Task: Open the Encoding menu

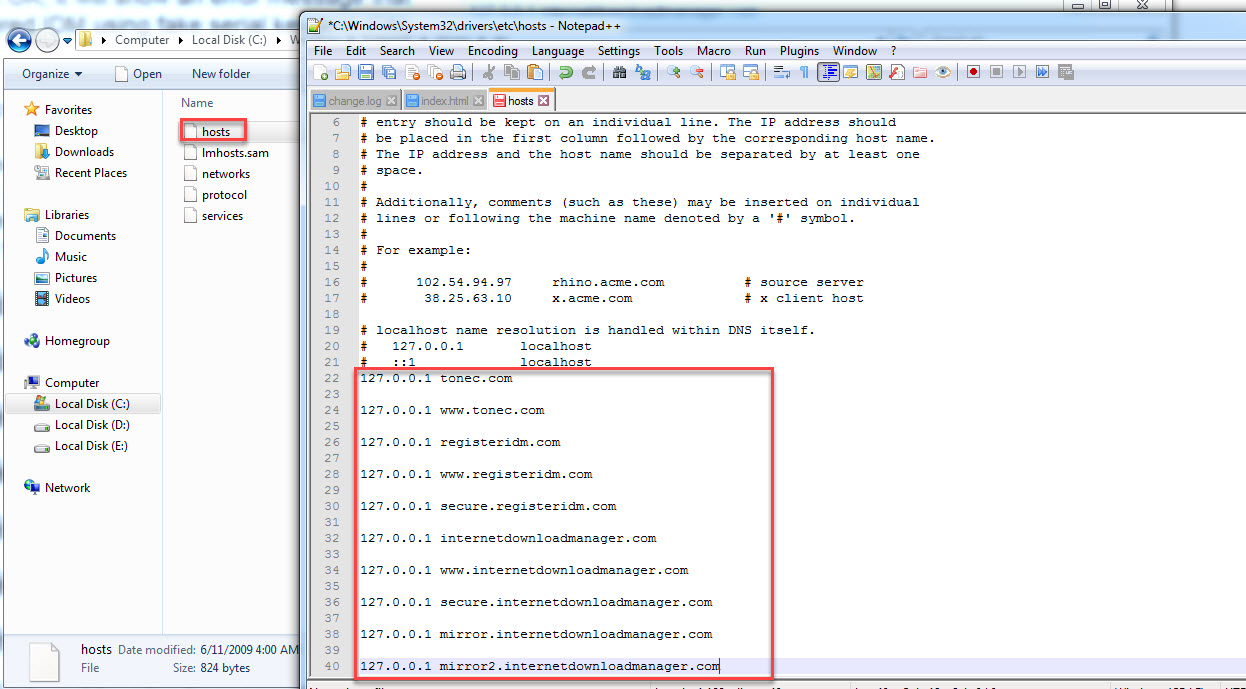Action: click(493, 51)
